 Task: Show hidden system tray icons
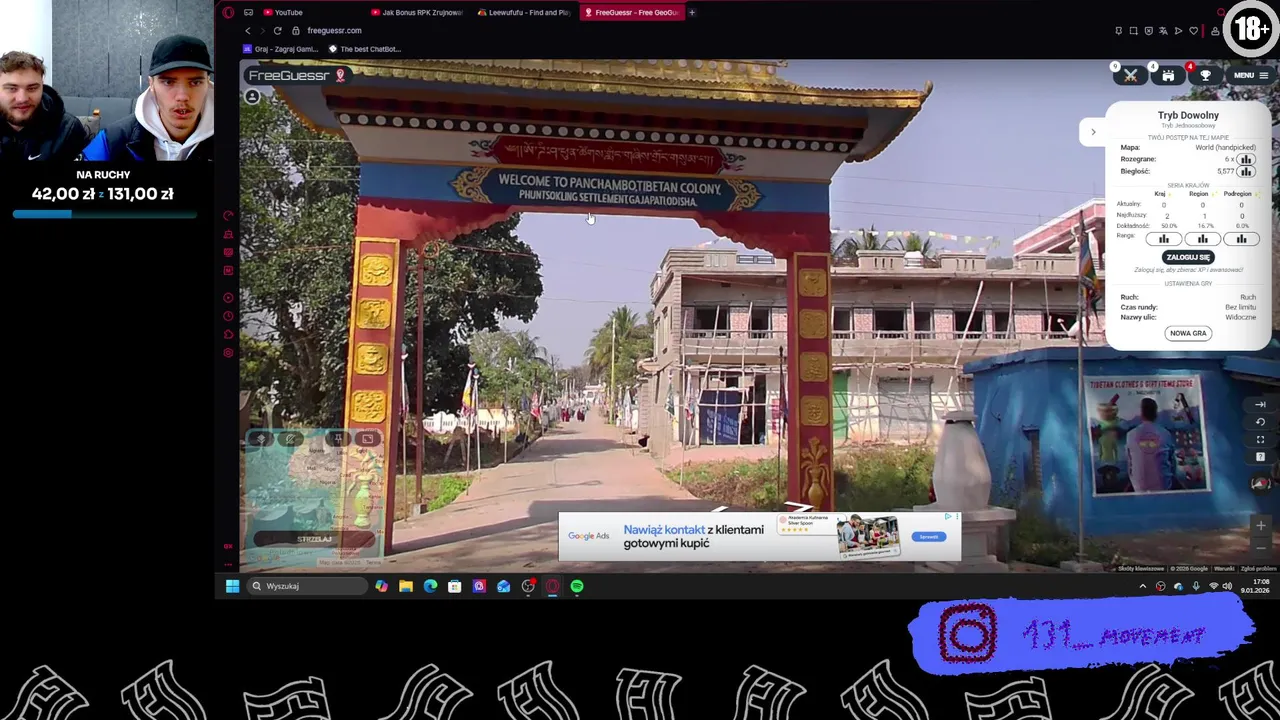coord(1143,586)
